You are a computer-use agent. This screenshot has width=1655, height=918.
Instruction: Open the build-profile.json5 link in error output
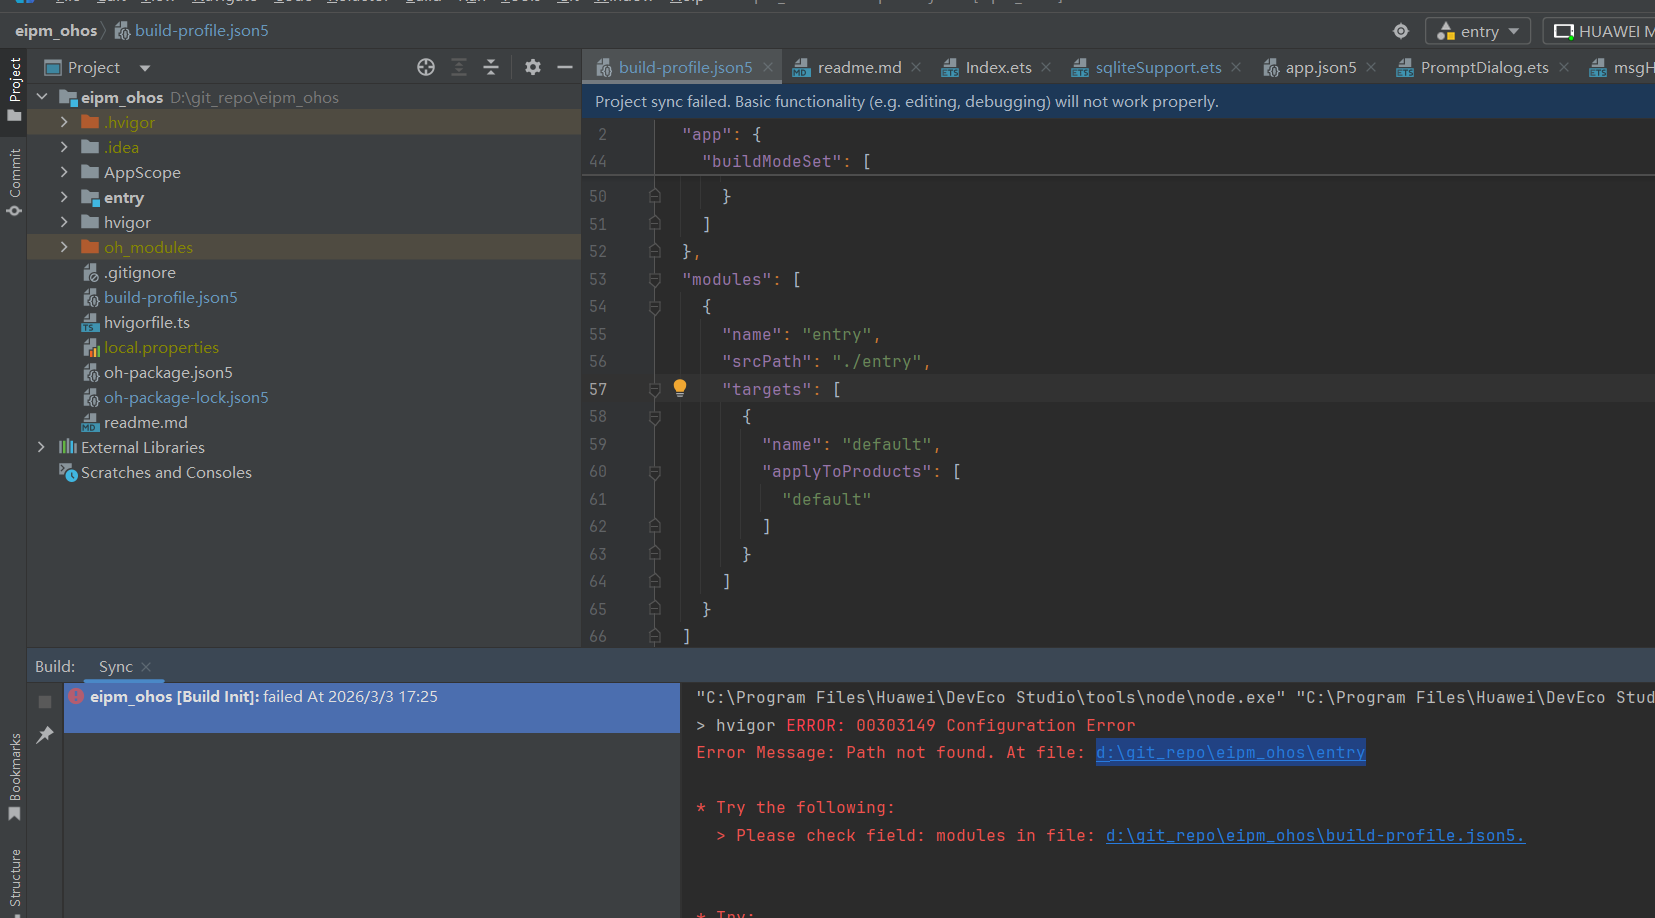tap(1314, 835)
